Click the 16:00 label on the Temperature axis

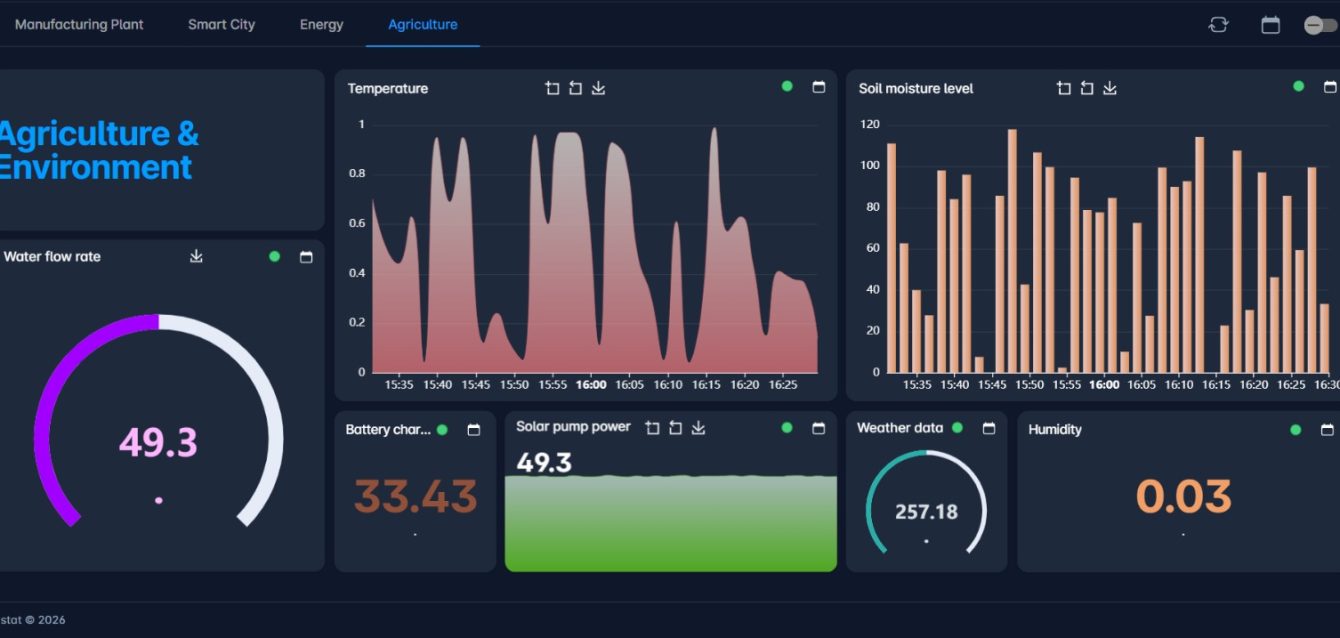click(591, 384)
